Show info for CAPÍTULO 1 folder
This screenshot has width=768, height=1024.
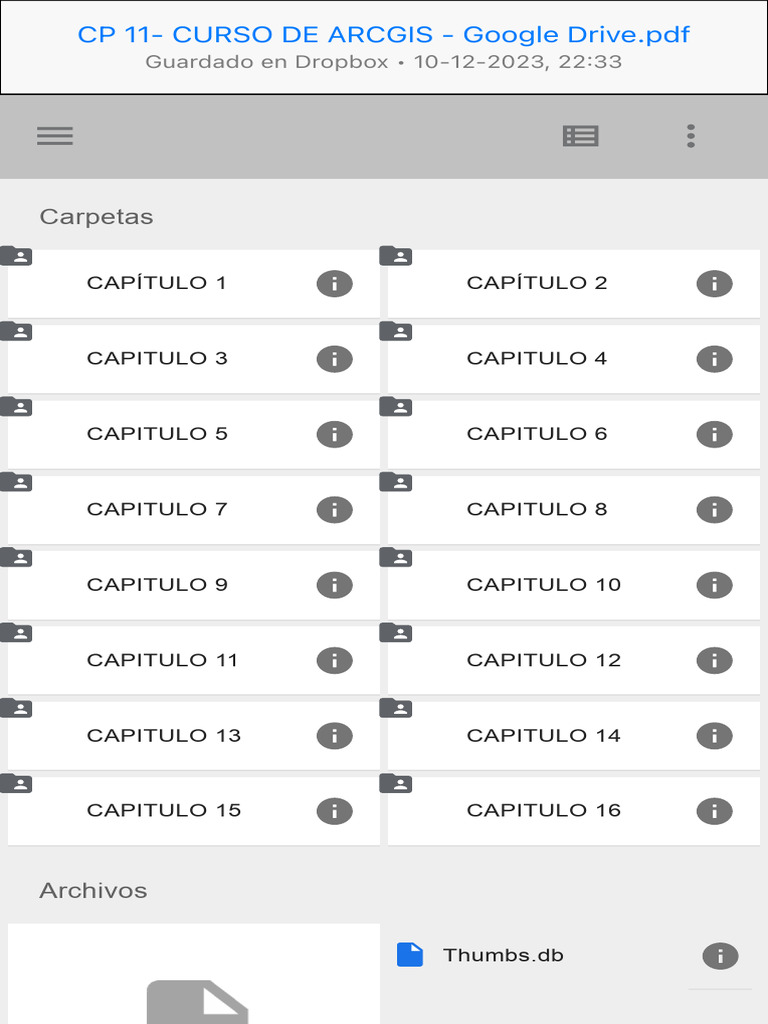334,283
